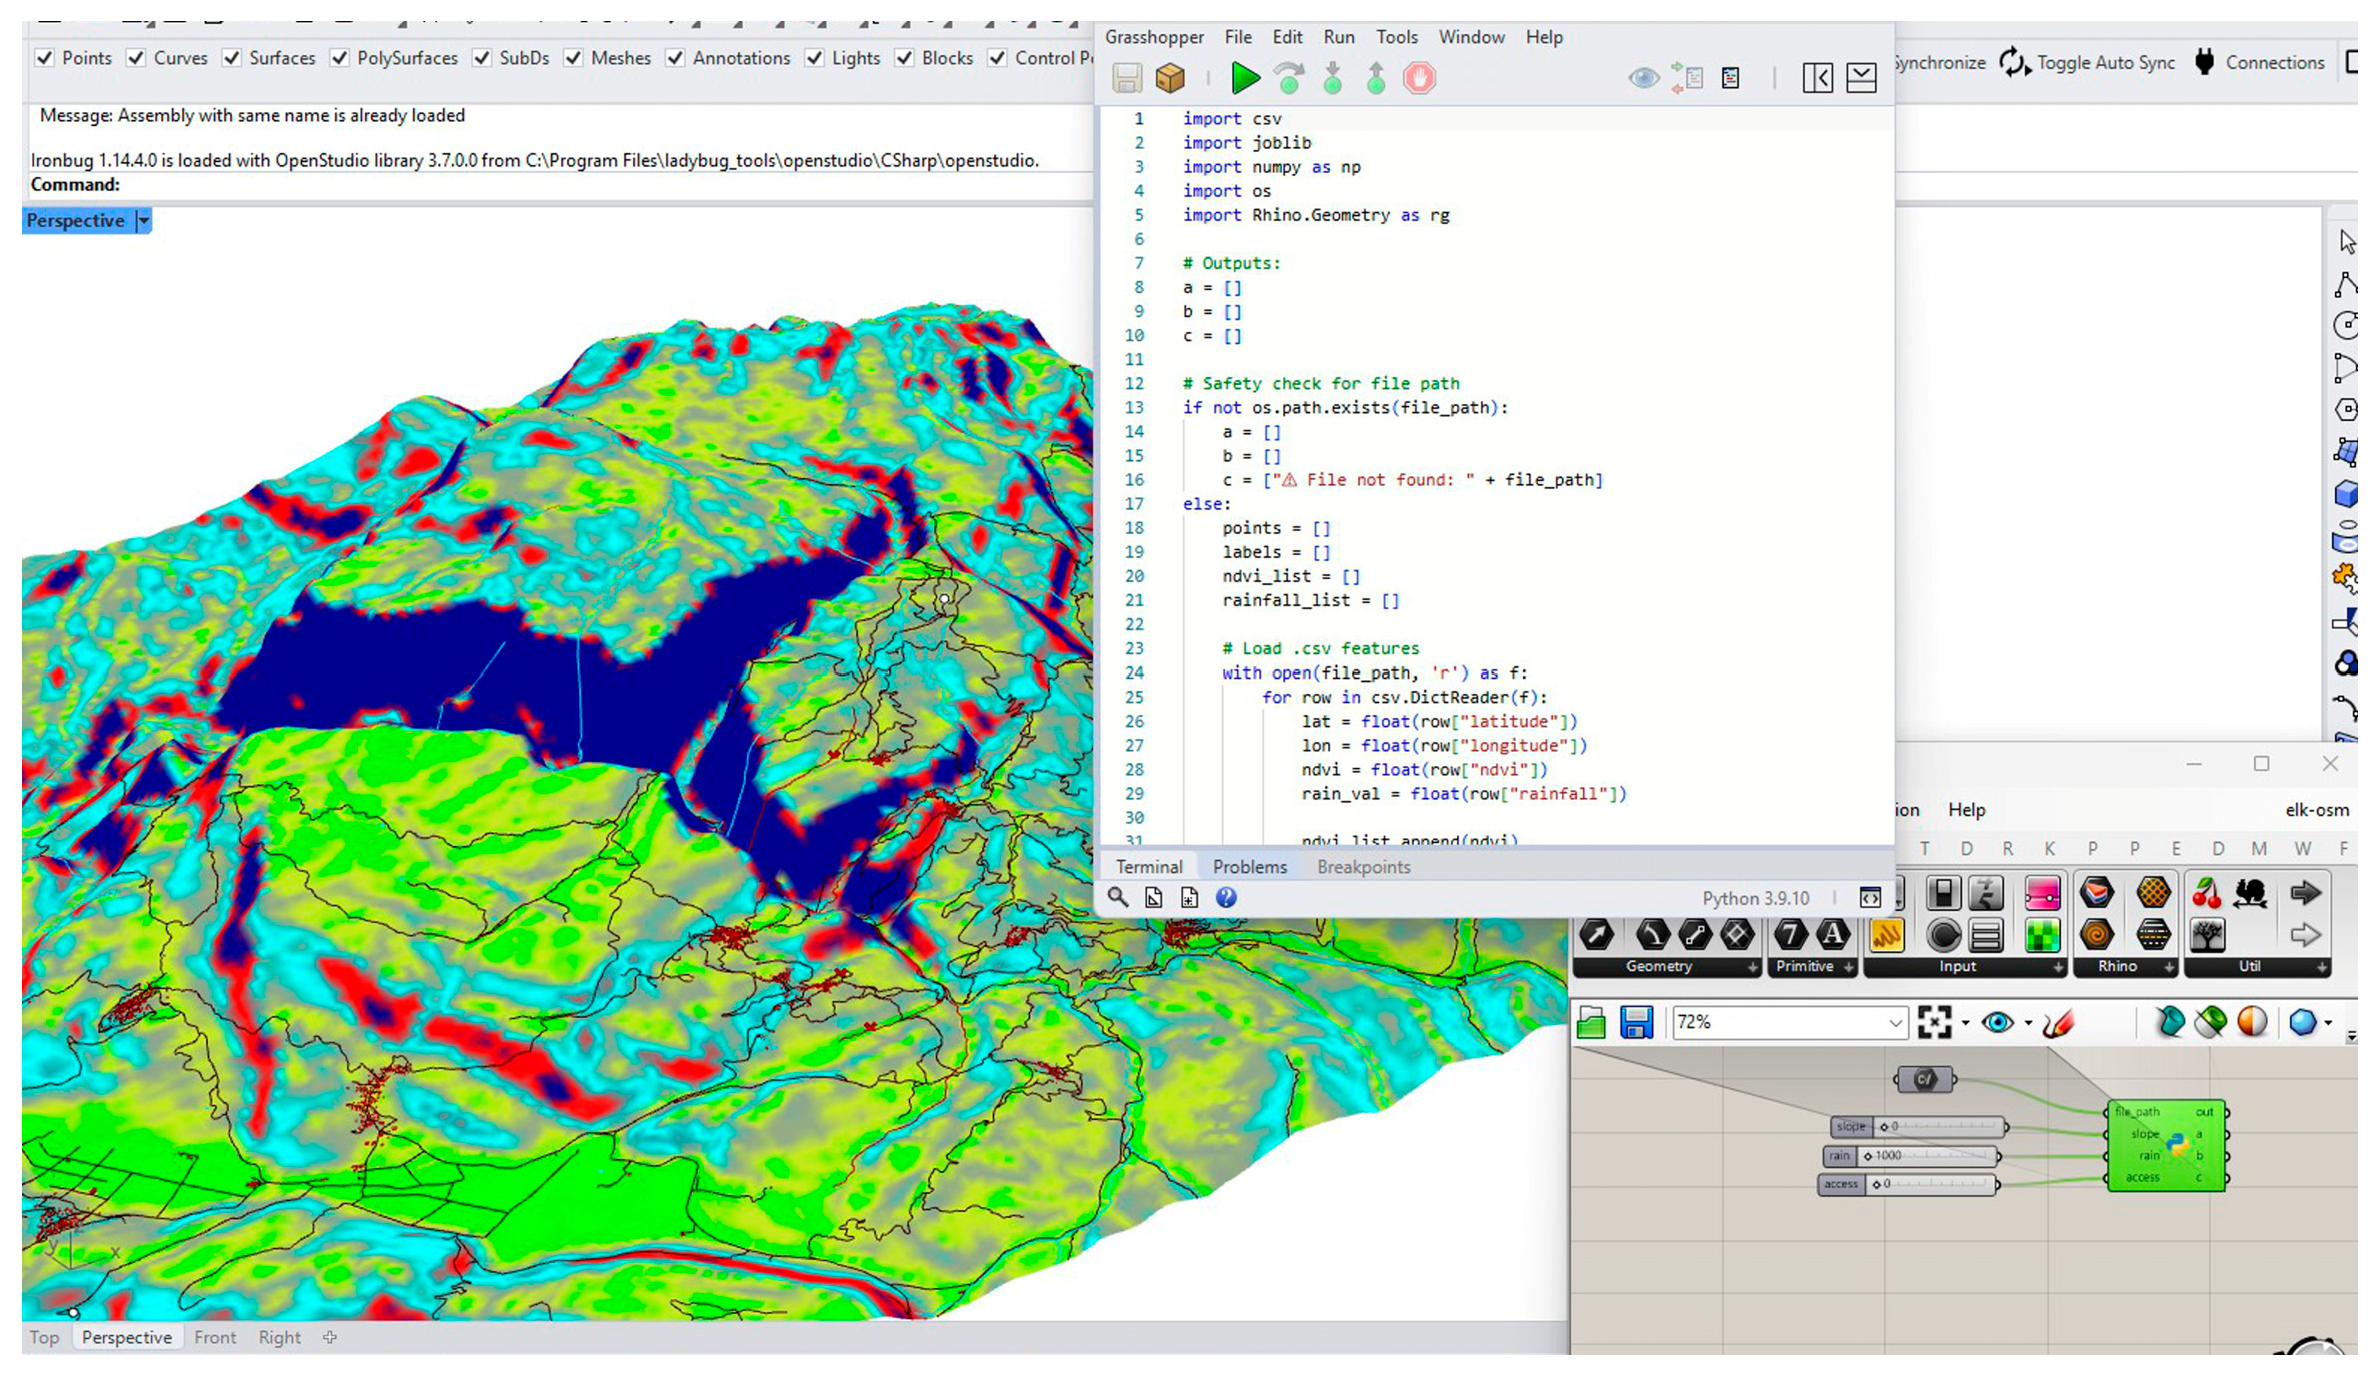The height and width of the screenshot is (1377, 2380).
Task: Toggle the Meshes filter checkbox
Action: (x=574, y=58)
